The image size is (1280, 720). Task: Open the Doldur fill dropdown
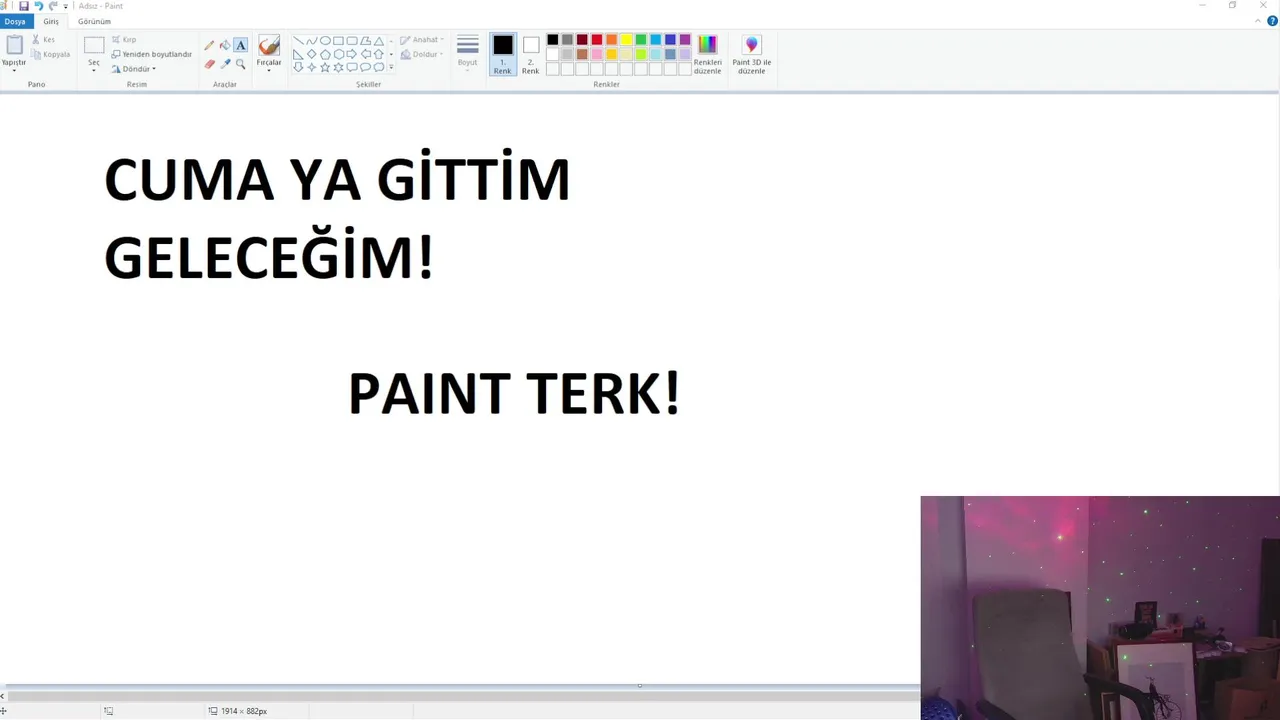pyautogui.click(x=422, y=54)
